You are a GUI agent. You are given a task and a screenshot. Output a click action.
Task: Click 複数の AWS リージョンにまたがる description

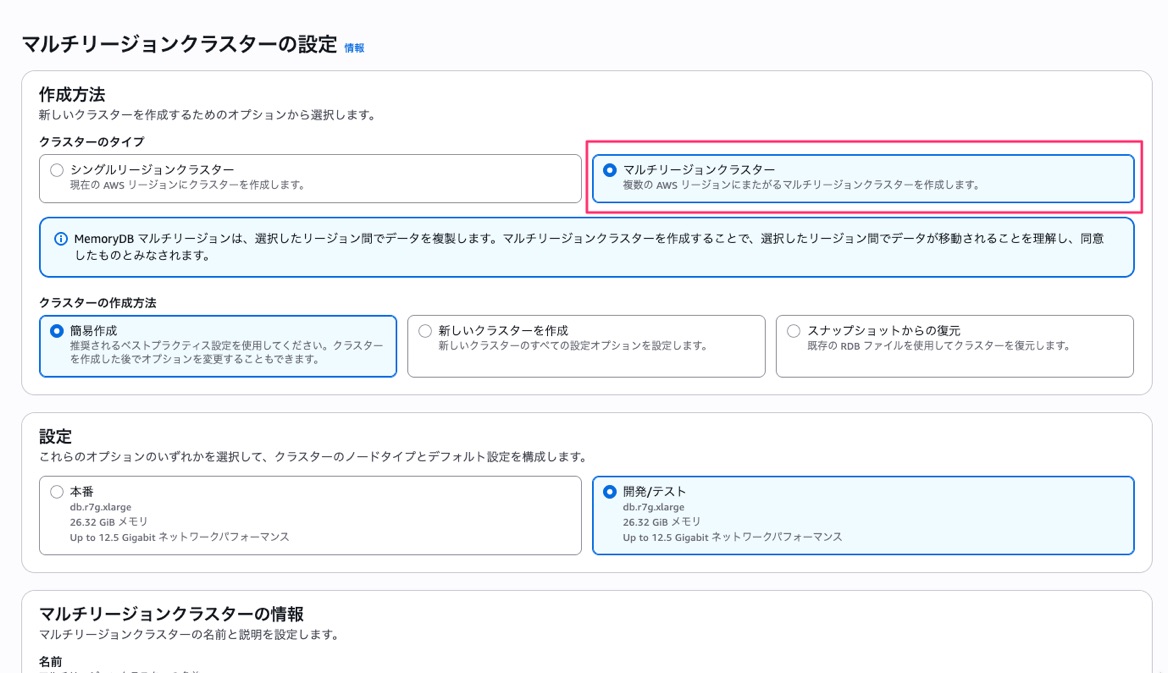coord(803,185)
